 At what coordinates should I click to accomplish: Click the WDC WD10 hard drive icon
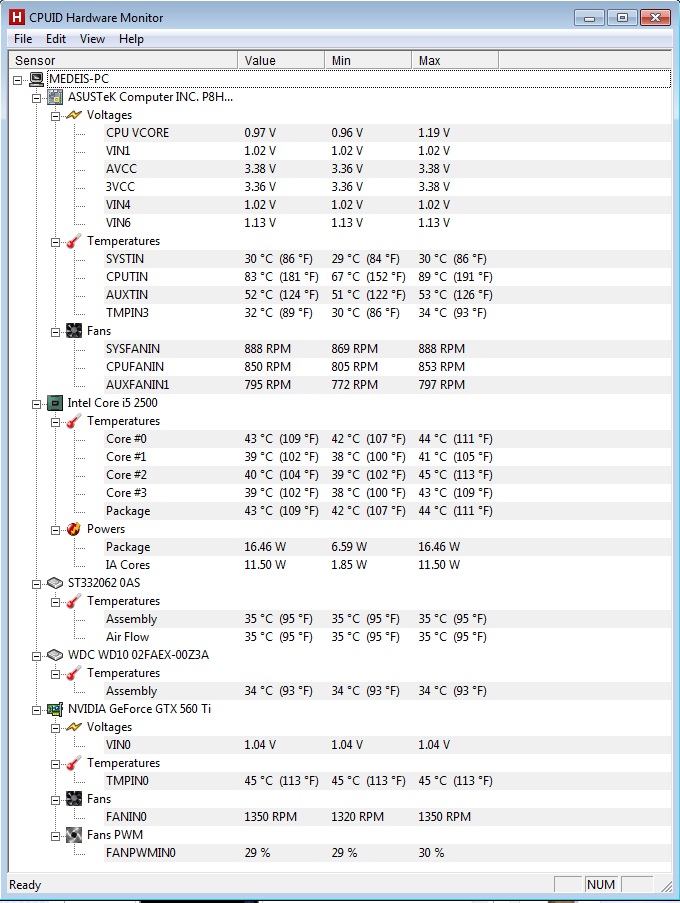[55, 655]
